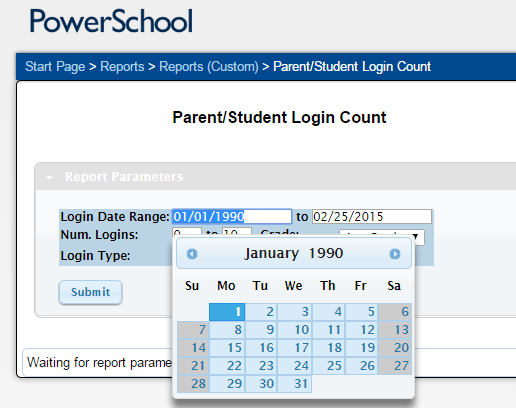
Task: Pick January 11 in the datepicker
Action: click(328, 330)
